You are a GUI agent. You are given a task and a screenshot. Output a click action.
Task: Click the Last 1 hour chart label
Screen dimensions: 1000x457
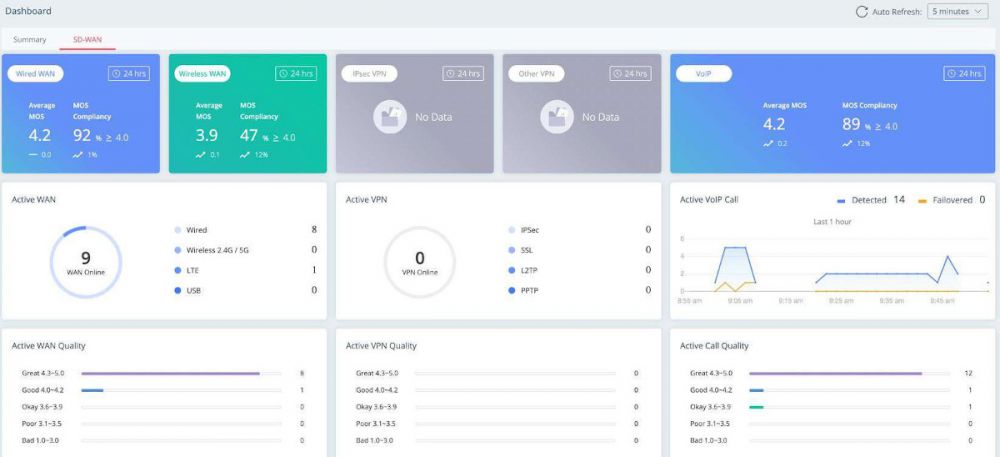tap(832, 222)
